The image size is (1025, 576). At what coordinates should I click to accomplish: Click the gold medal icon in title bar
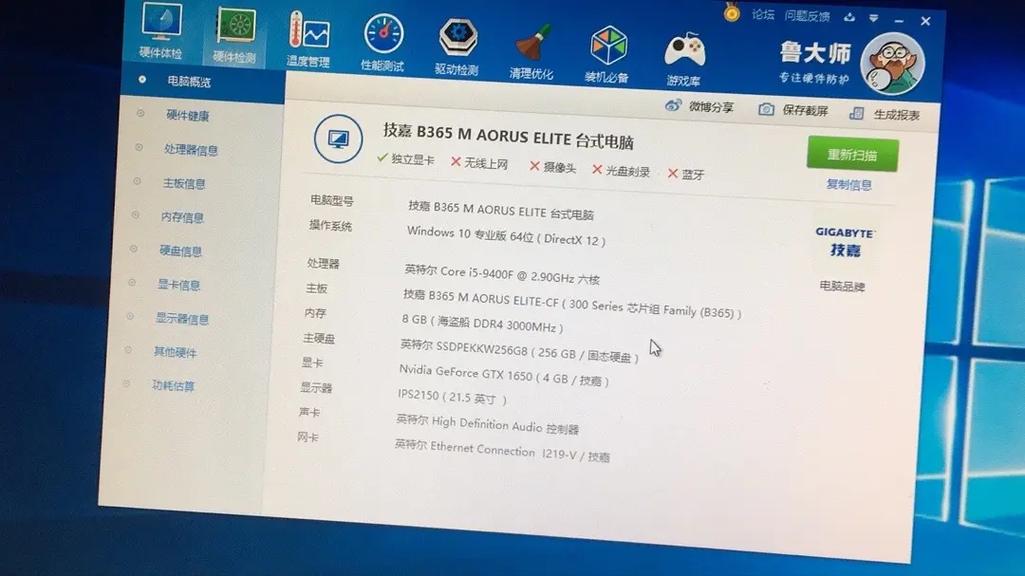(731, 12)
